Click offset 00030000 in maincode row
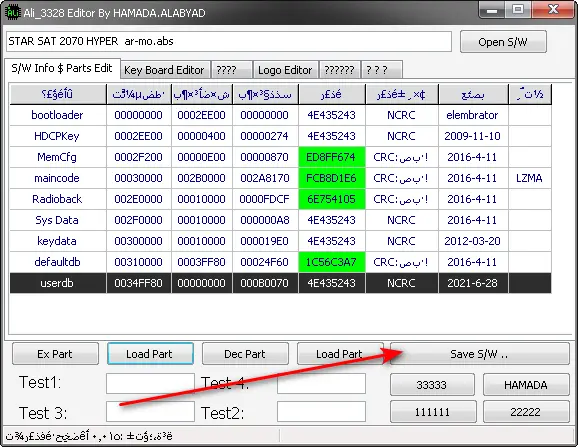The height and width of the screenshot is (447, 578). [139, 178]
